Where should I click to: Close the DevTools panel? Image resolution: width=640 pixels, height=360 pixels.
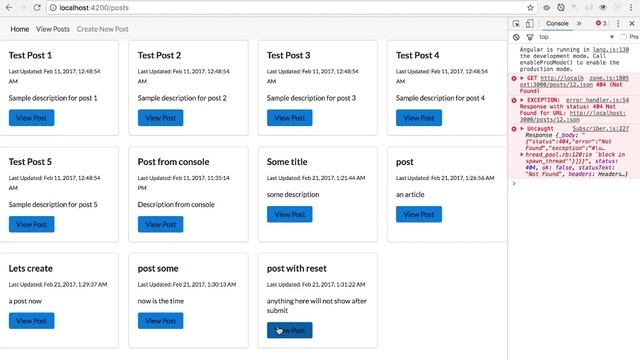(632, 24)
